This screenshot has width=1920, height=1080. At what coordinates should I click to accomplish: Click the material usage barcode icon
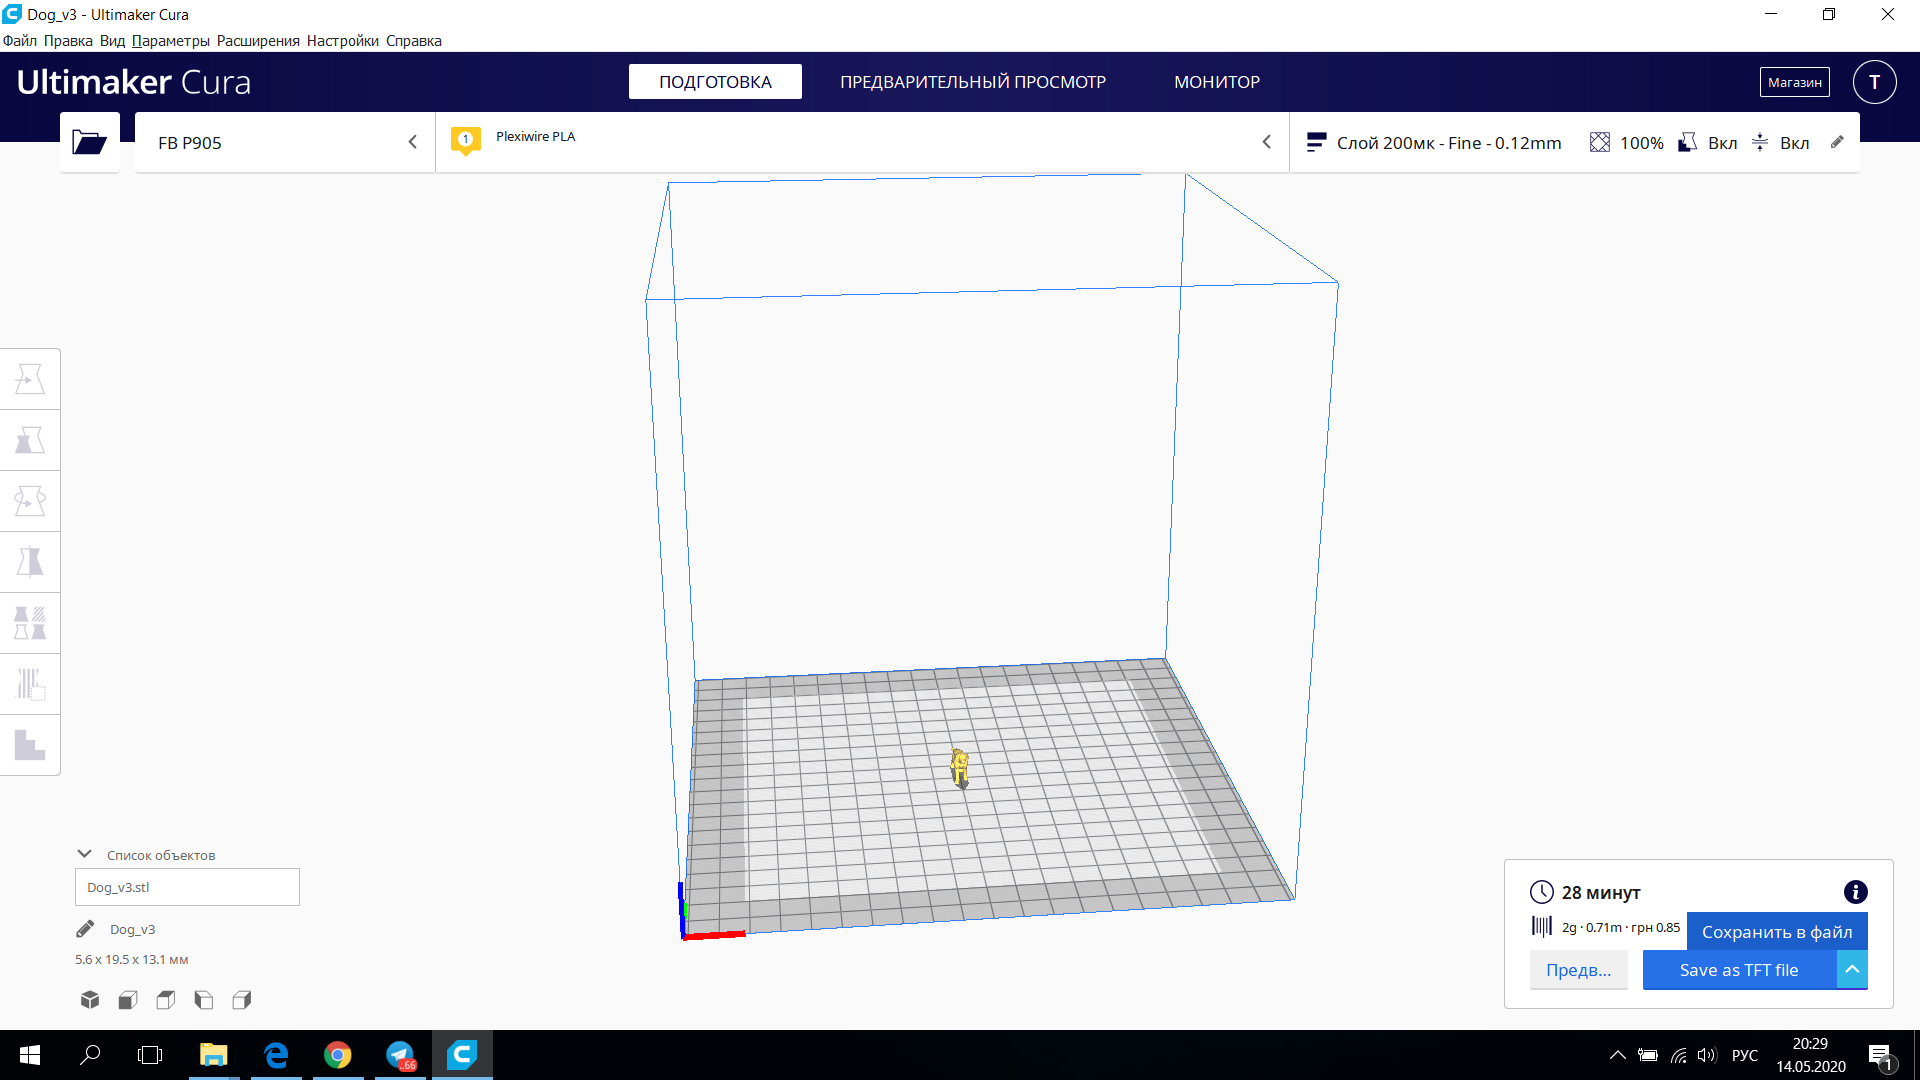(x=1541, y=927)
